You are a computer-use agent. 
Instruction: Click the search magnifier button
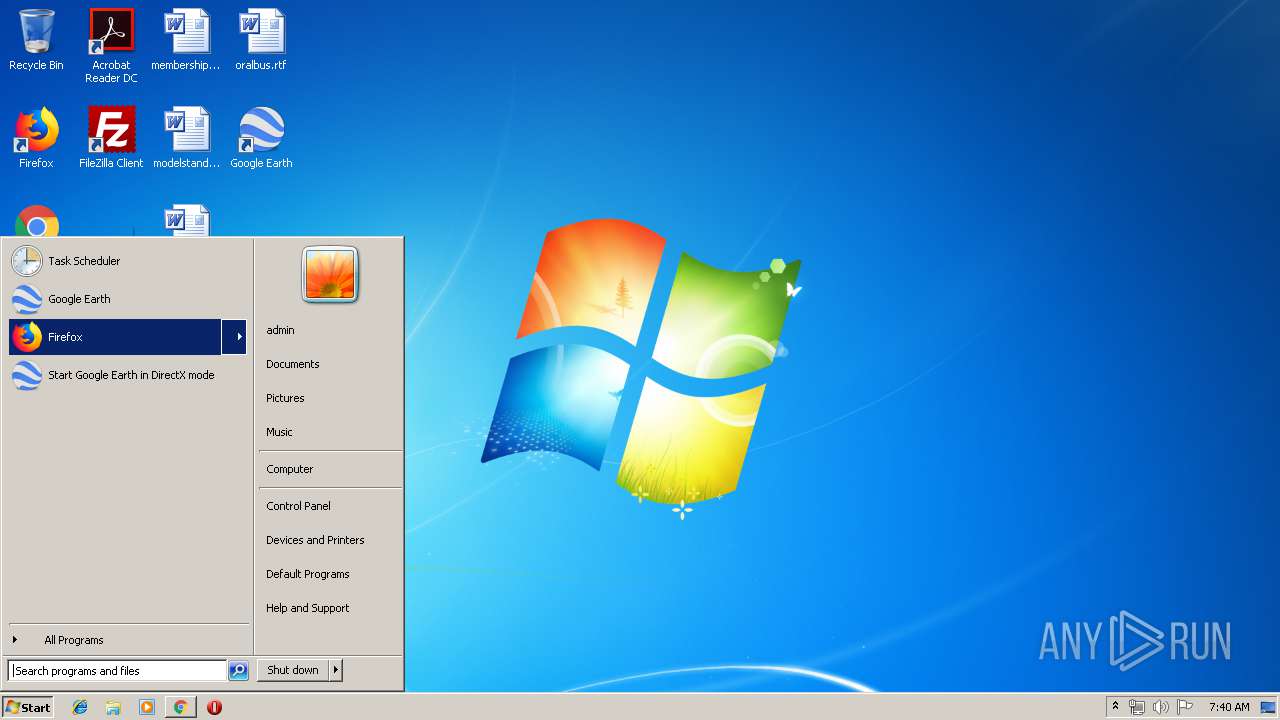click(238, 671)
